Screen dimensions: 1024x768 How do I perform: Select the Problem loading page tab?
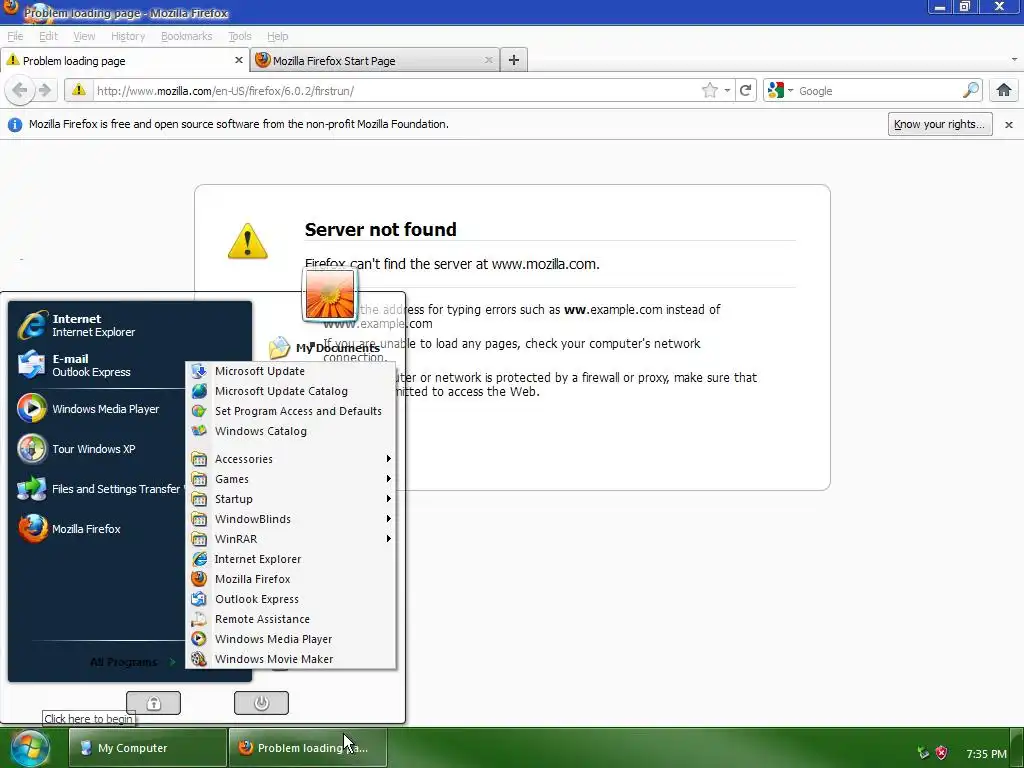125,60
